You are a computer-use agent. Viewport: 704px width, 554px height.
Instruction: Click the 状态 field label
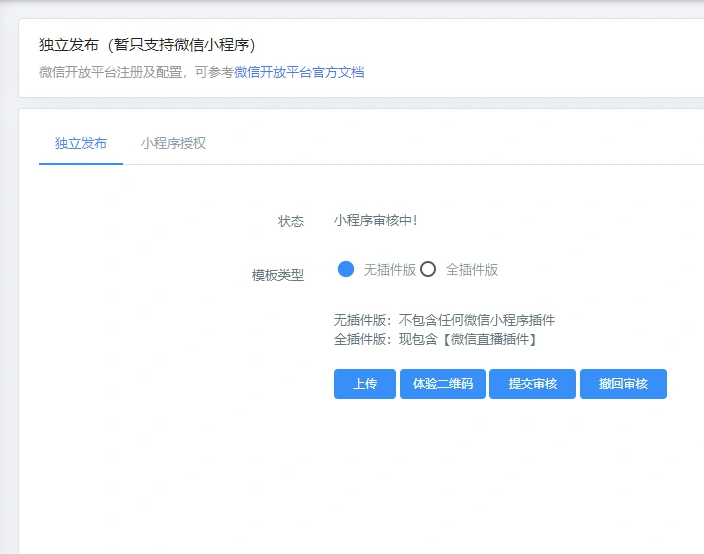pyautogui.click(x=291, y=221)
